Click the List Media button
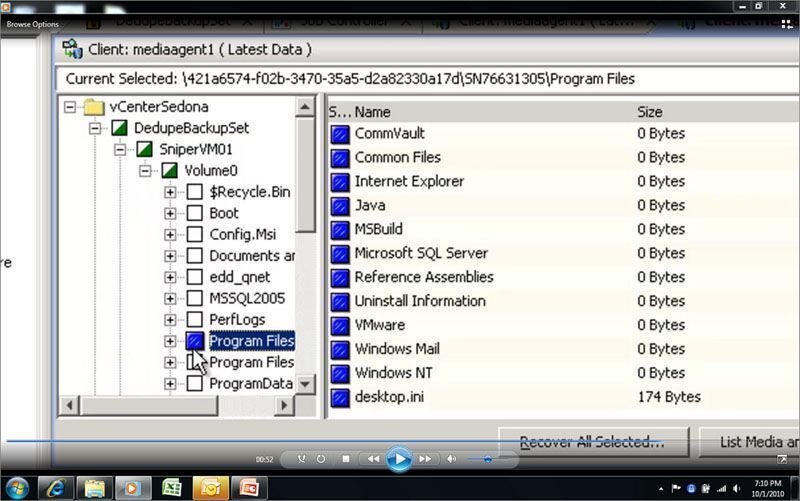This screenshot has width=800, height=501. pyautogui.click(x=749, y=442)
